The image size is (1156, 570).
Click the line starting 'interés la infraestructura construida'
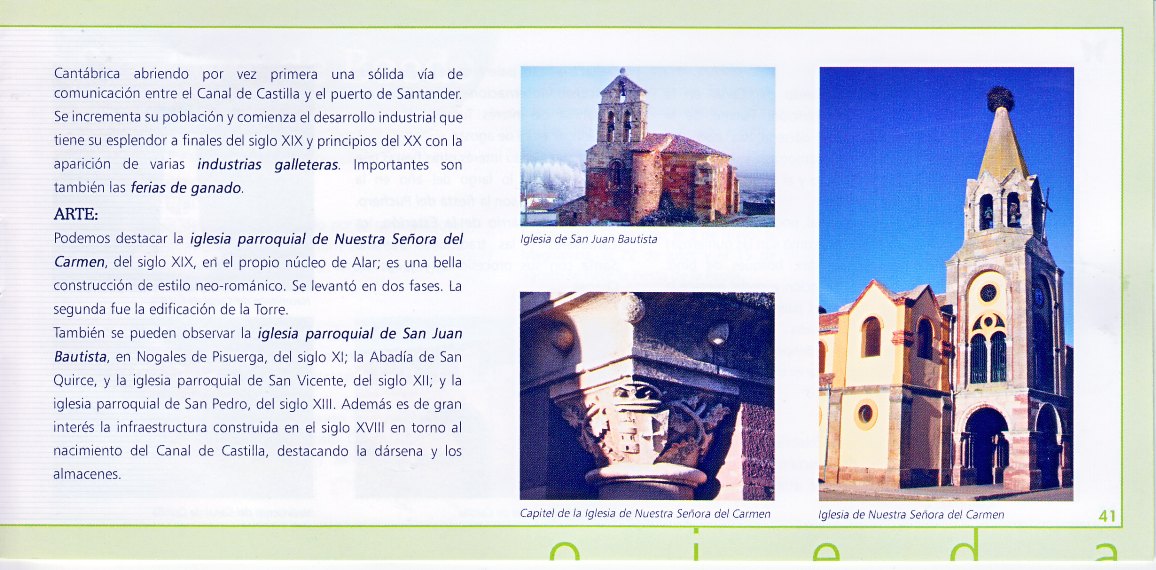(258, 427)
